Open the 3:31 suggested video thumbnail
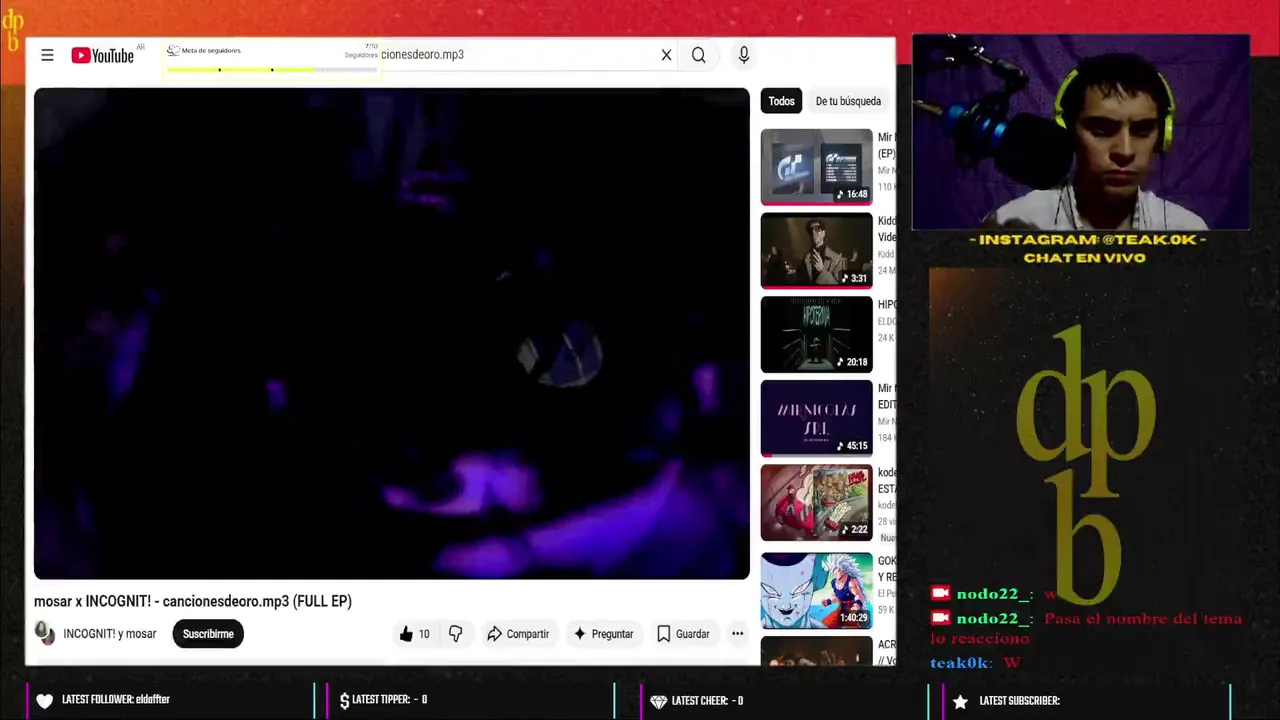The width and height of the screenshot is (1280, 720). pos(816,250)
